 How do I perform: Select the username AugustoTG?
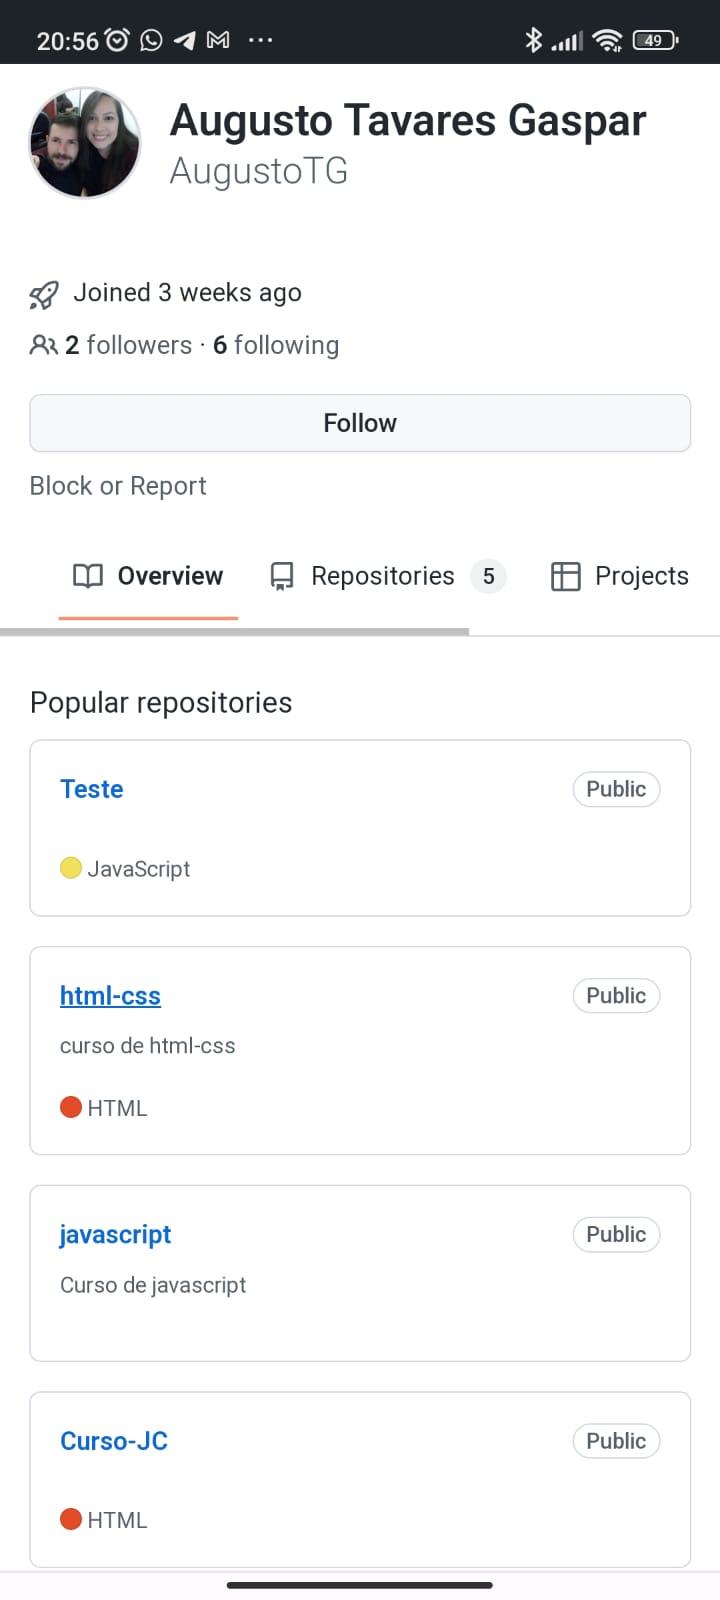pyautogui.click(x=259, y=171)
